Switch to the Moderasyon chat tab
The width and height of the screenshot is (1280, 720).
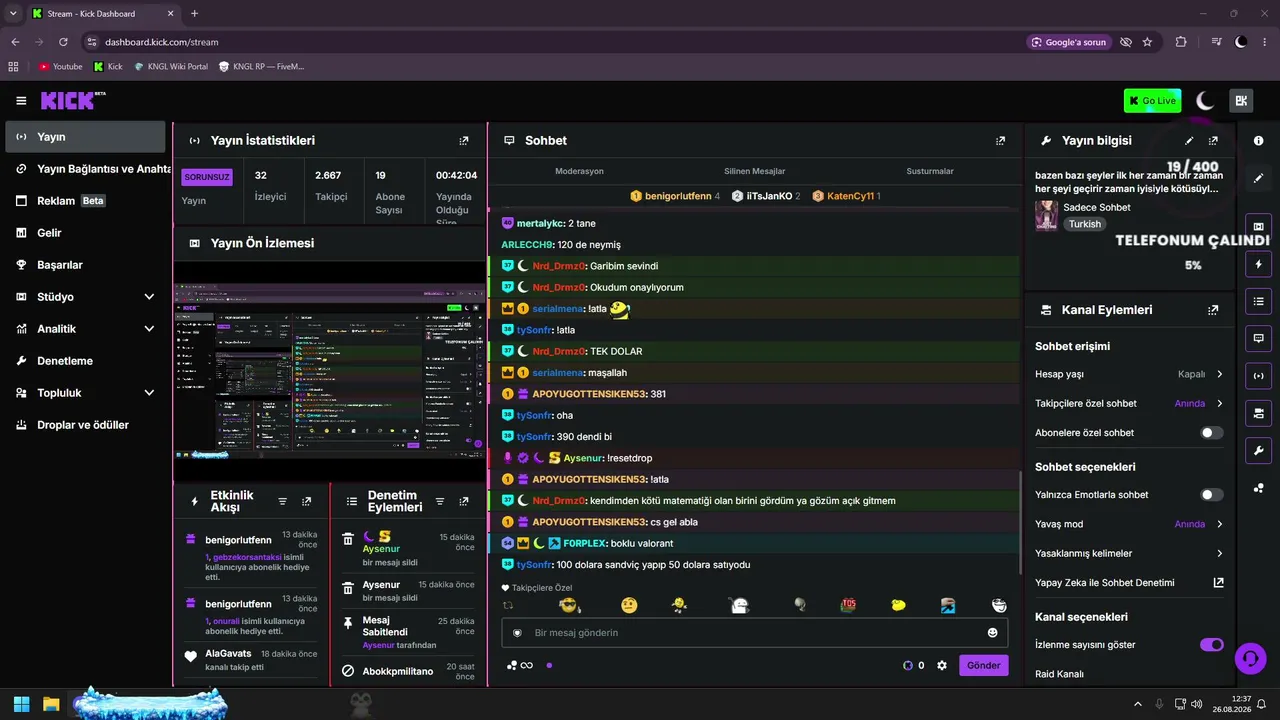tap(579, 171)
